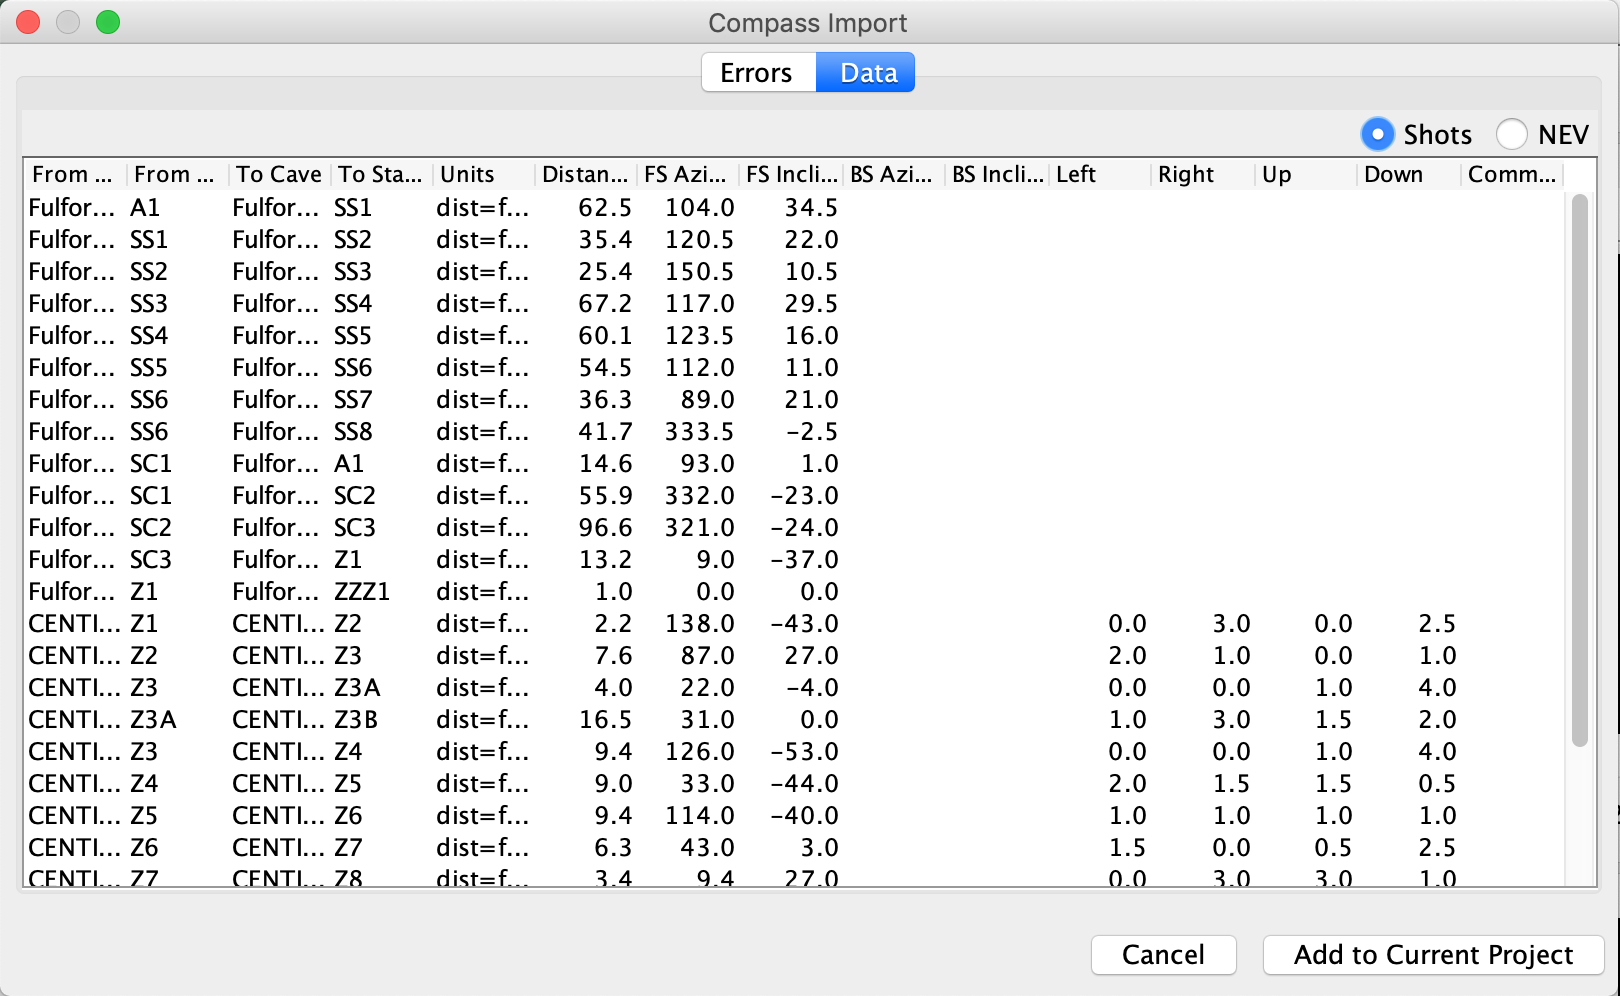Click the Down column header
This screenshot has height=996, width=1620.
[x=1408, y=174]
